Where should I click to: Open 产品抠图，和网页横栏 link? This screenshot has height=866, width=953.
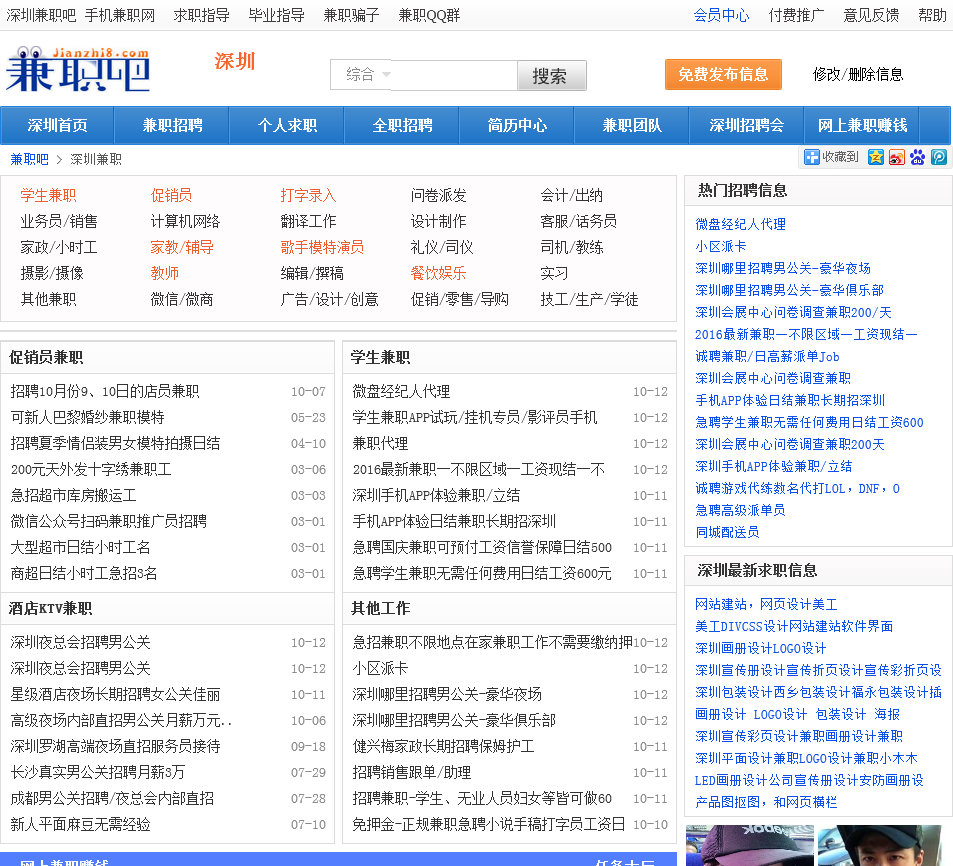[x=766, y=802]
